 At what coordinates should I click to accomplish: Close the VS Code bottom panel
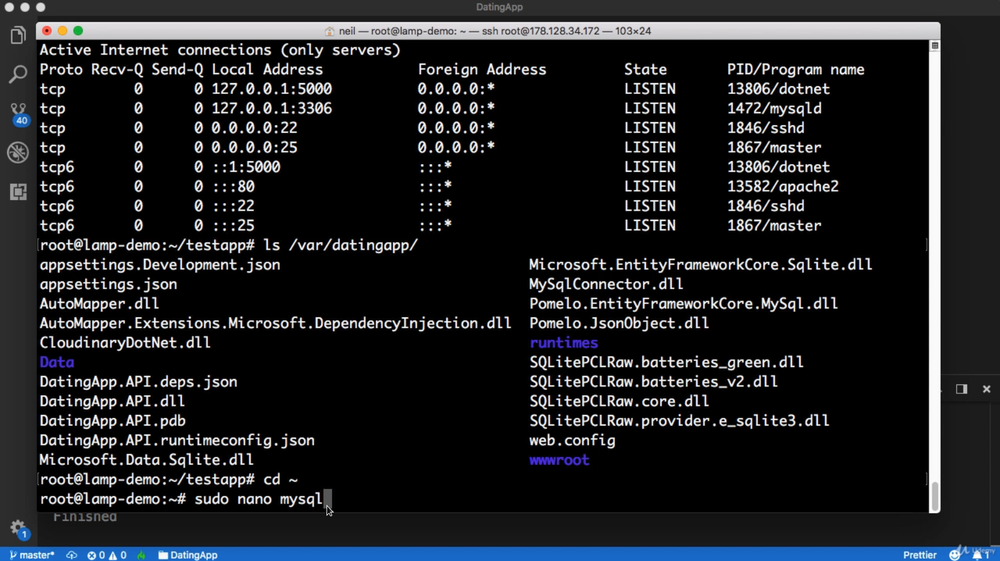[x=987, y=389]
